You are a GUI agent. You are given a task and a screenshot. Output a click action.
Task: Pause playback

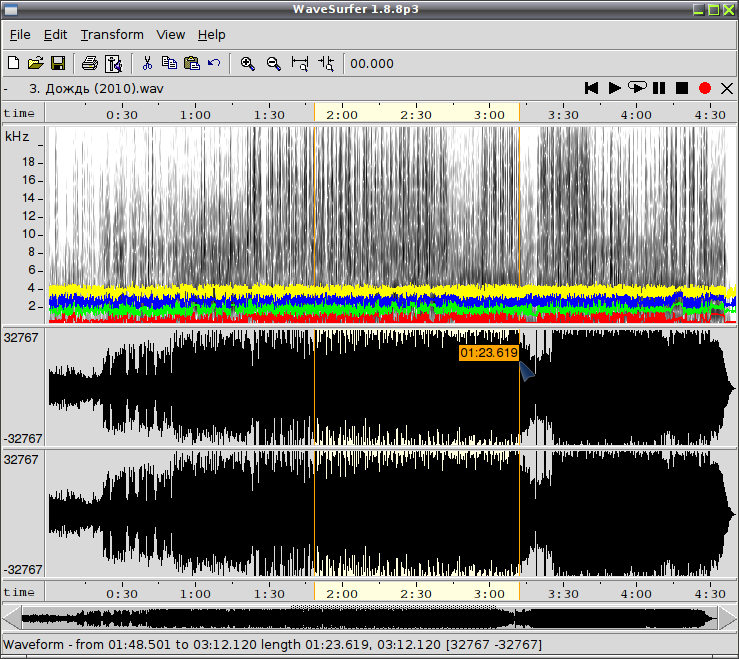click(x=659, y=88)
